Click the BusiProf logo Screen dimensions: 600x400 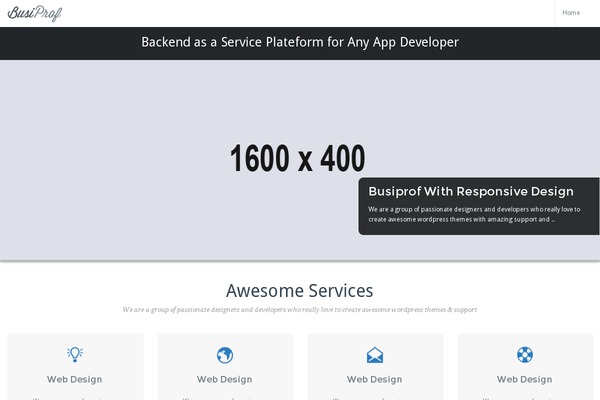click(35, 13)
